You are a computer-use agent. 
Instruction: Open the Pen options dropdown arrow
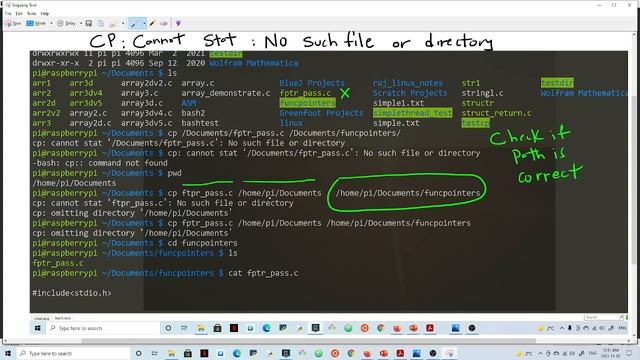[144, 24]
